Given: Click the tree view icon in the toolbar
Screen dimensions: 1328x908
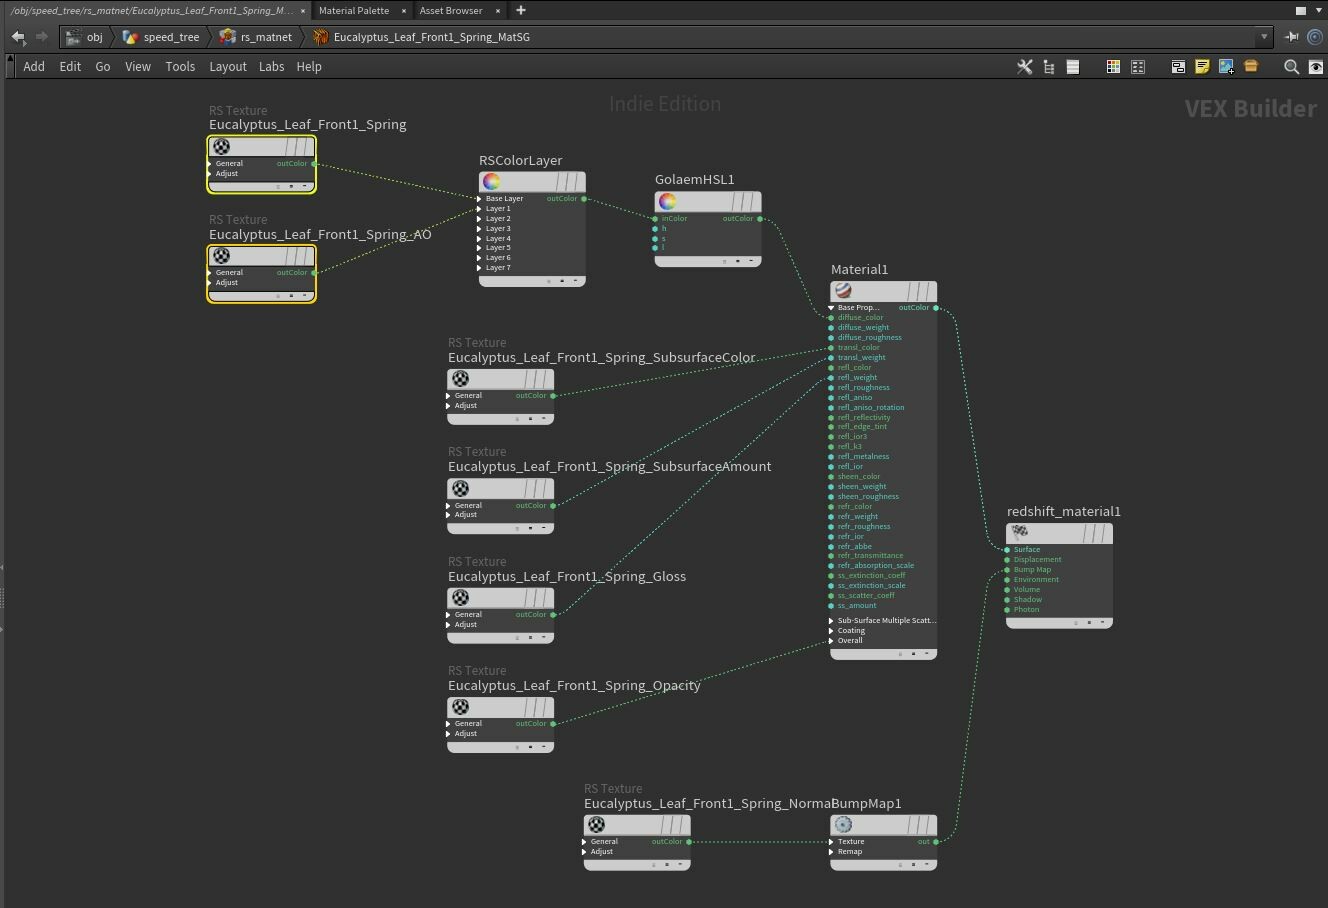Looking at the screenshot, I should click(1048, 66).
